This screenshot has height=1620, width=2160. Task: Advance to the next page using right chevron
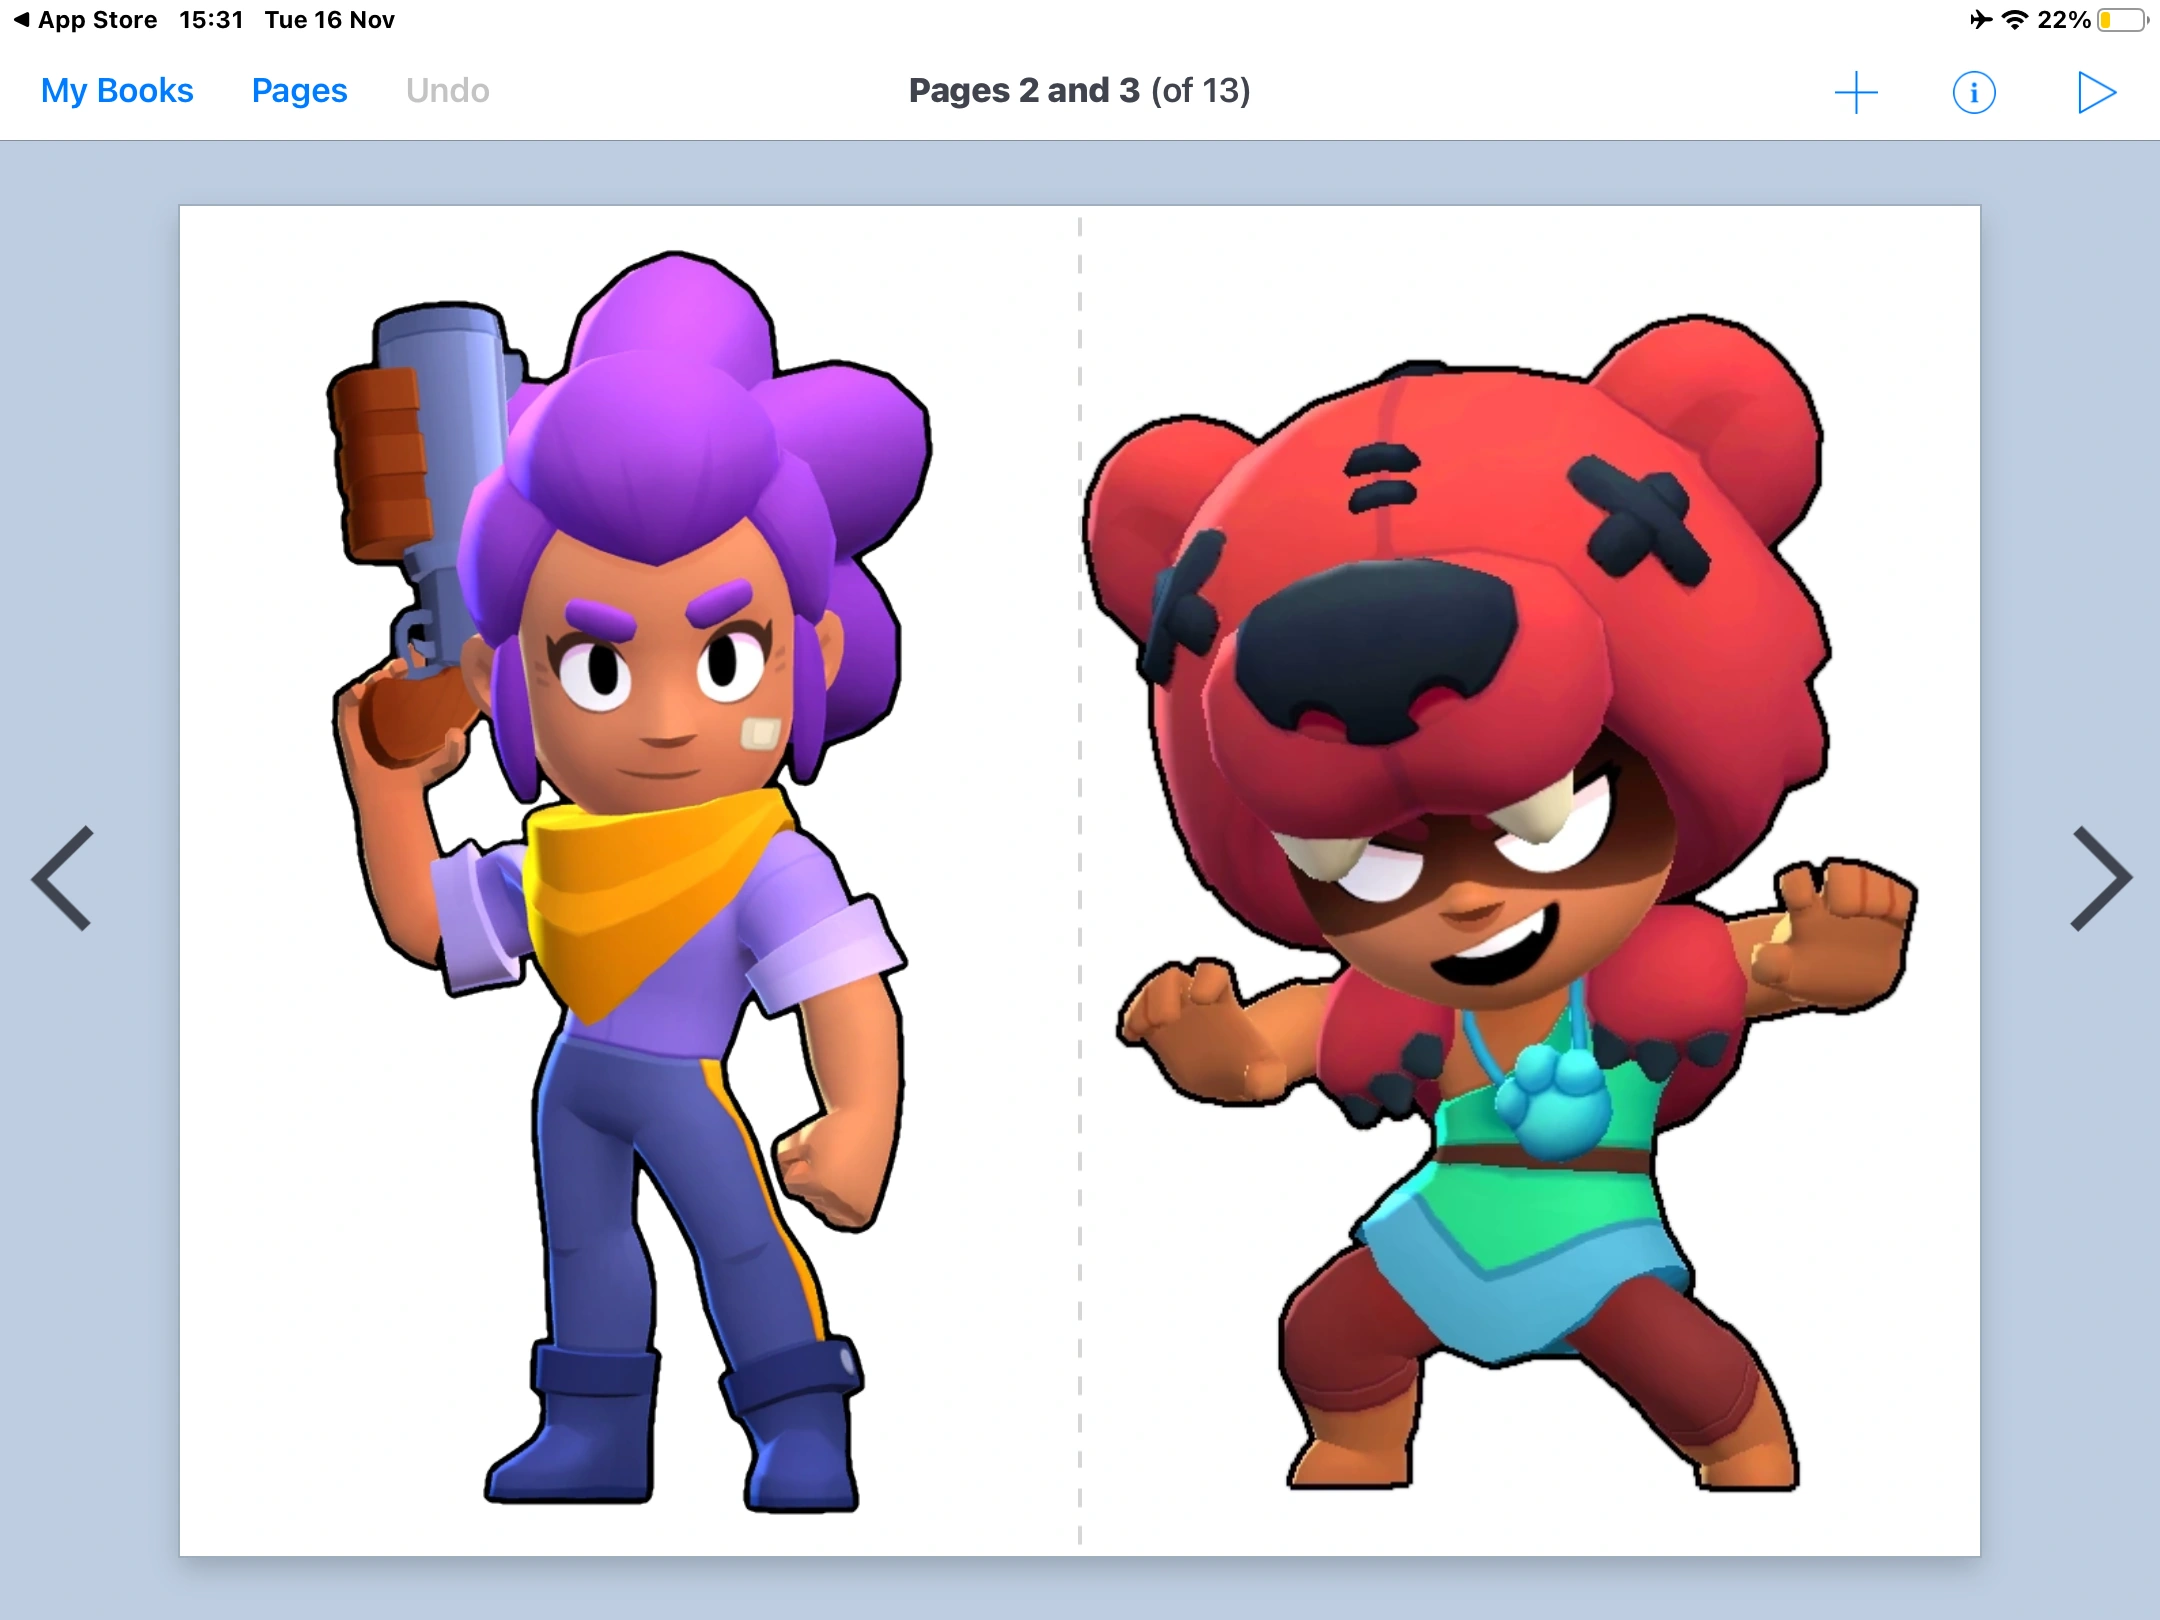point(2104,877)
